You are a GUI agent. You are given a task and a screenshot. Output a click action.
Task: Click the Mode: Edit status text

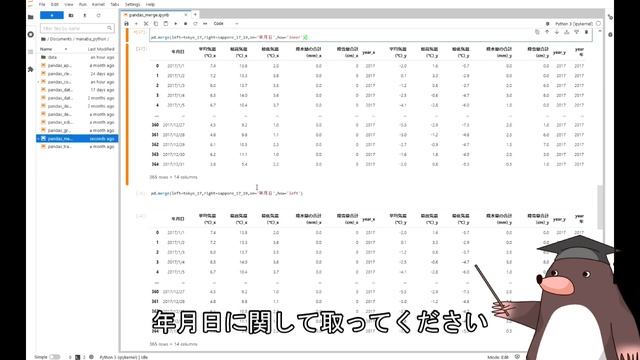pos(498,357)
